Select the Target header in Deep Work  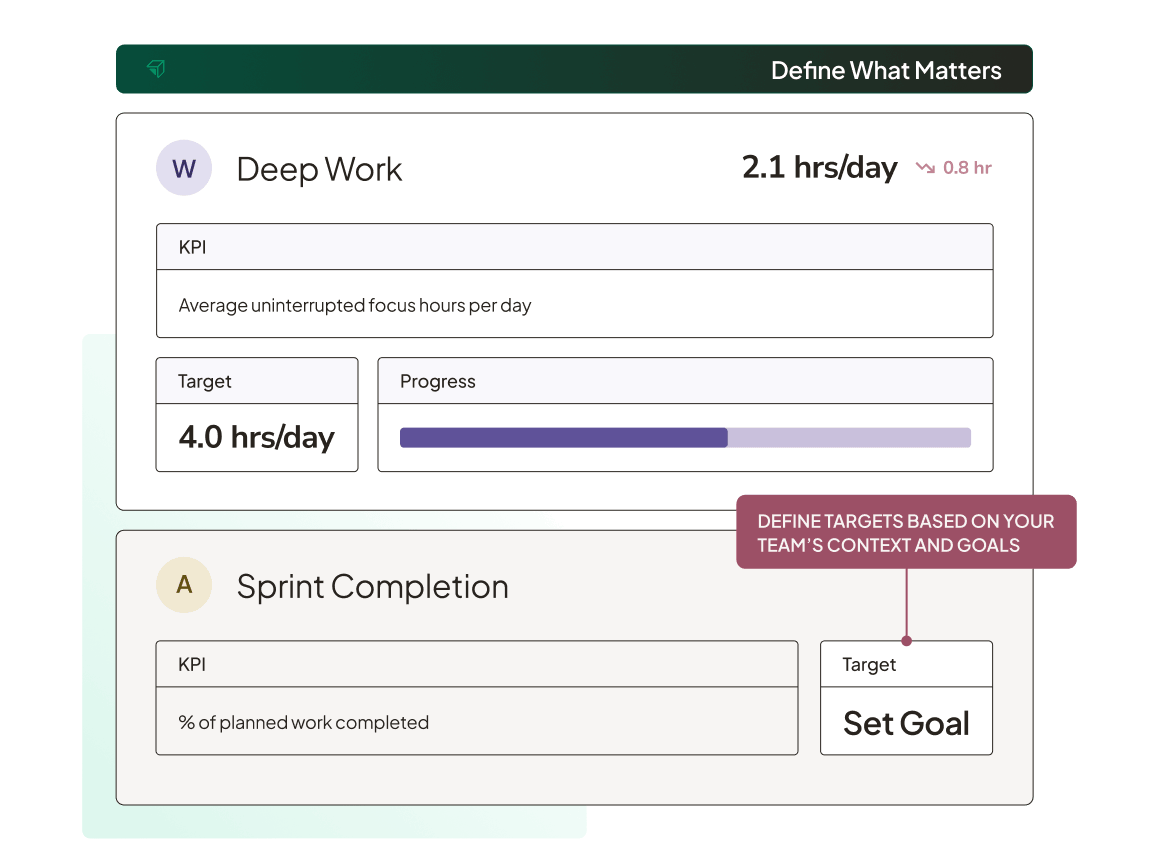point(205,381)
